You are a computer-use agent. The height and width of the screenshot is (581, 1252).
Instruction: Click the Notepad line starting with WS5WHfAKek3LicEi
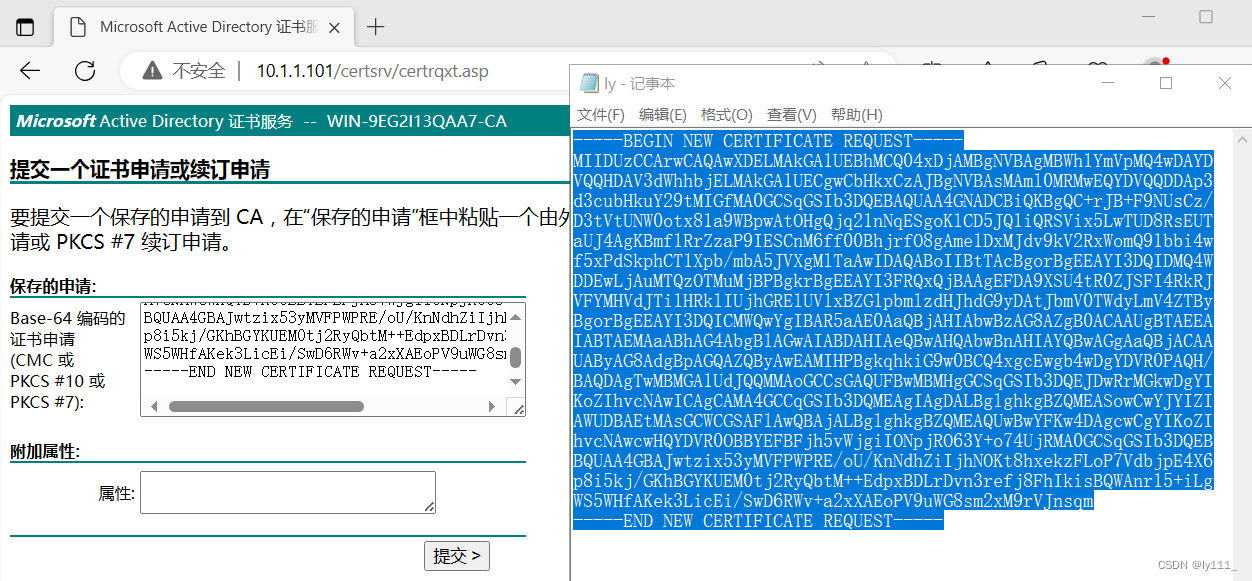[x=833, y=502]
